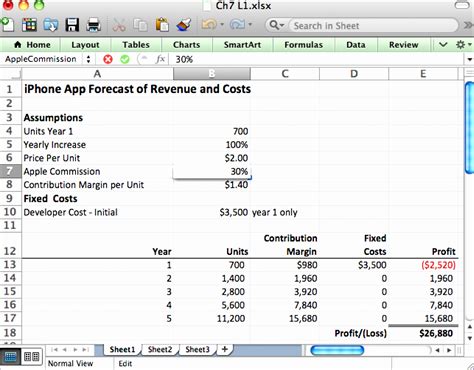
Task: Show more toolbar items double chevron
Action: 468,25
